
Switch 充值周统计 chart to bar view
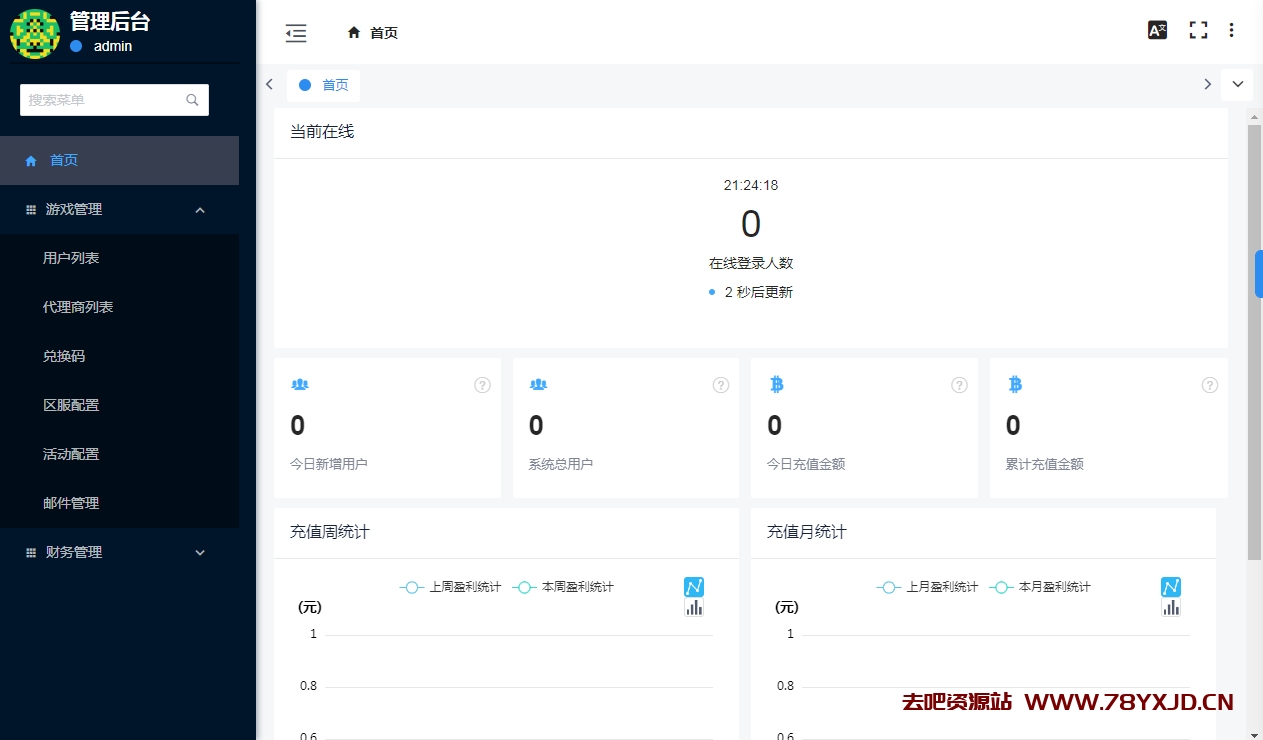(x=694, y=607)
